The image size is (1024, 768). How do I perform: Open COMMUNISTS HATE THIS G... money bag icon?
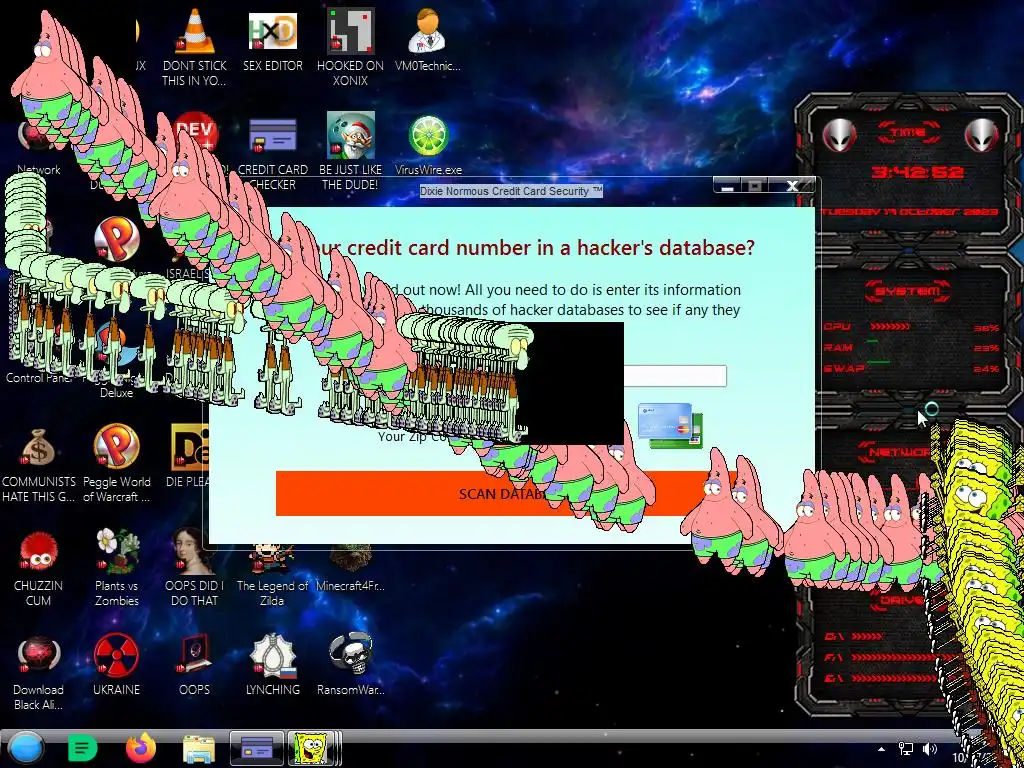coord(39,447)
